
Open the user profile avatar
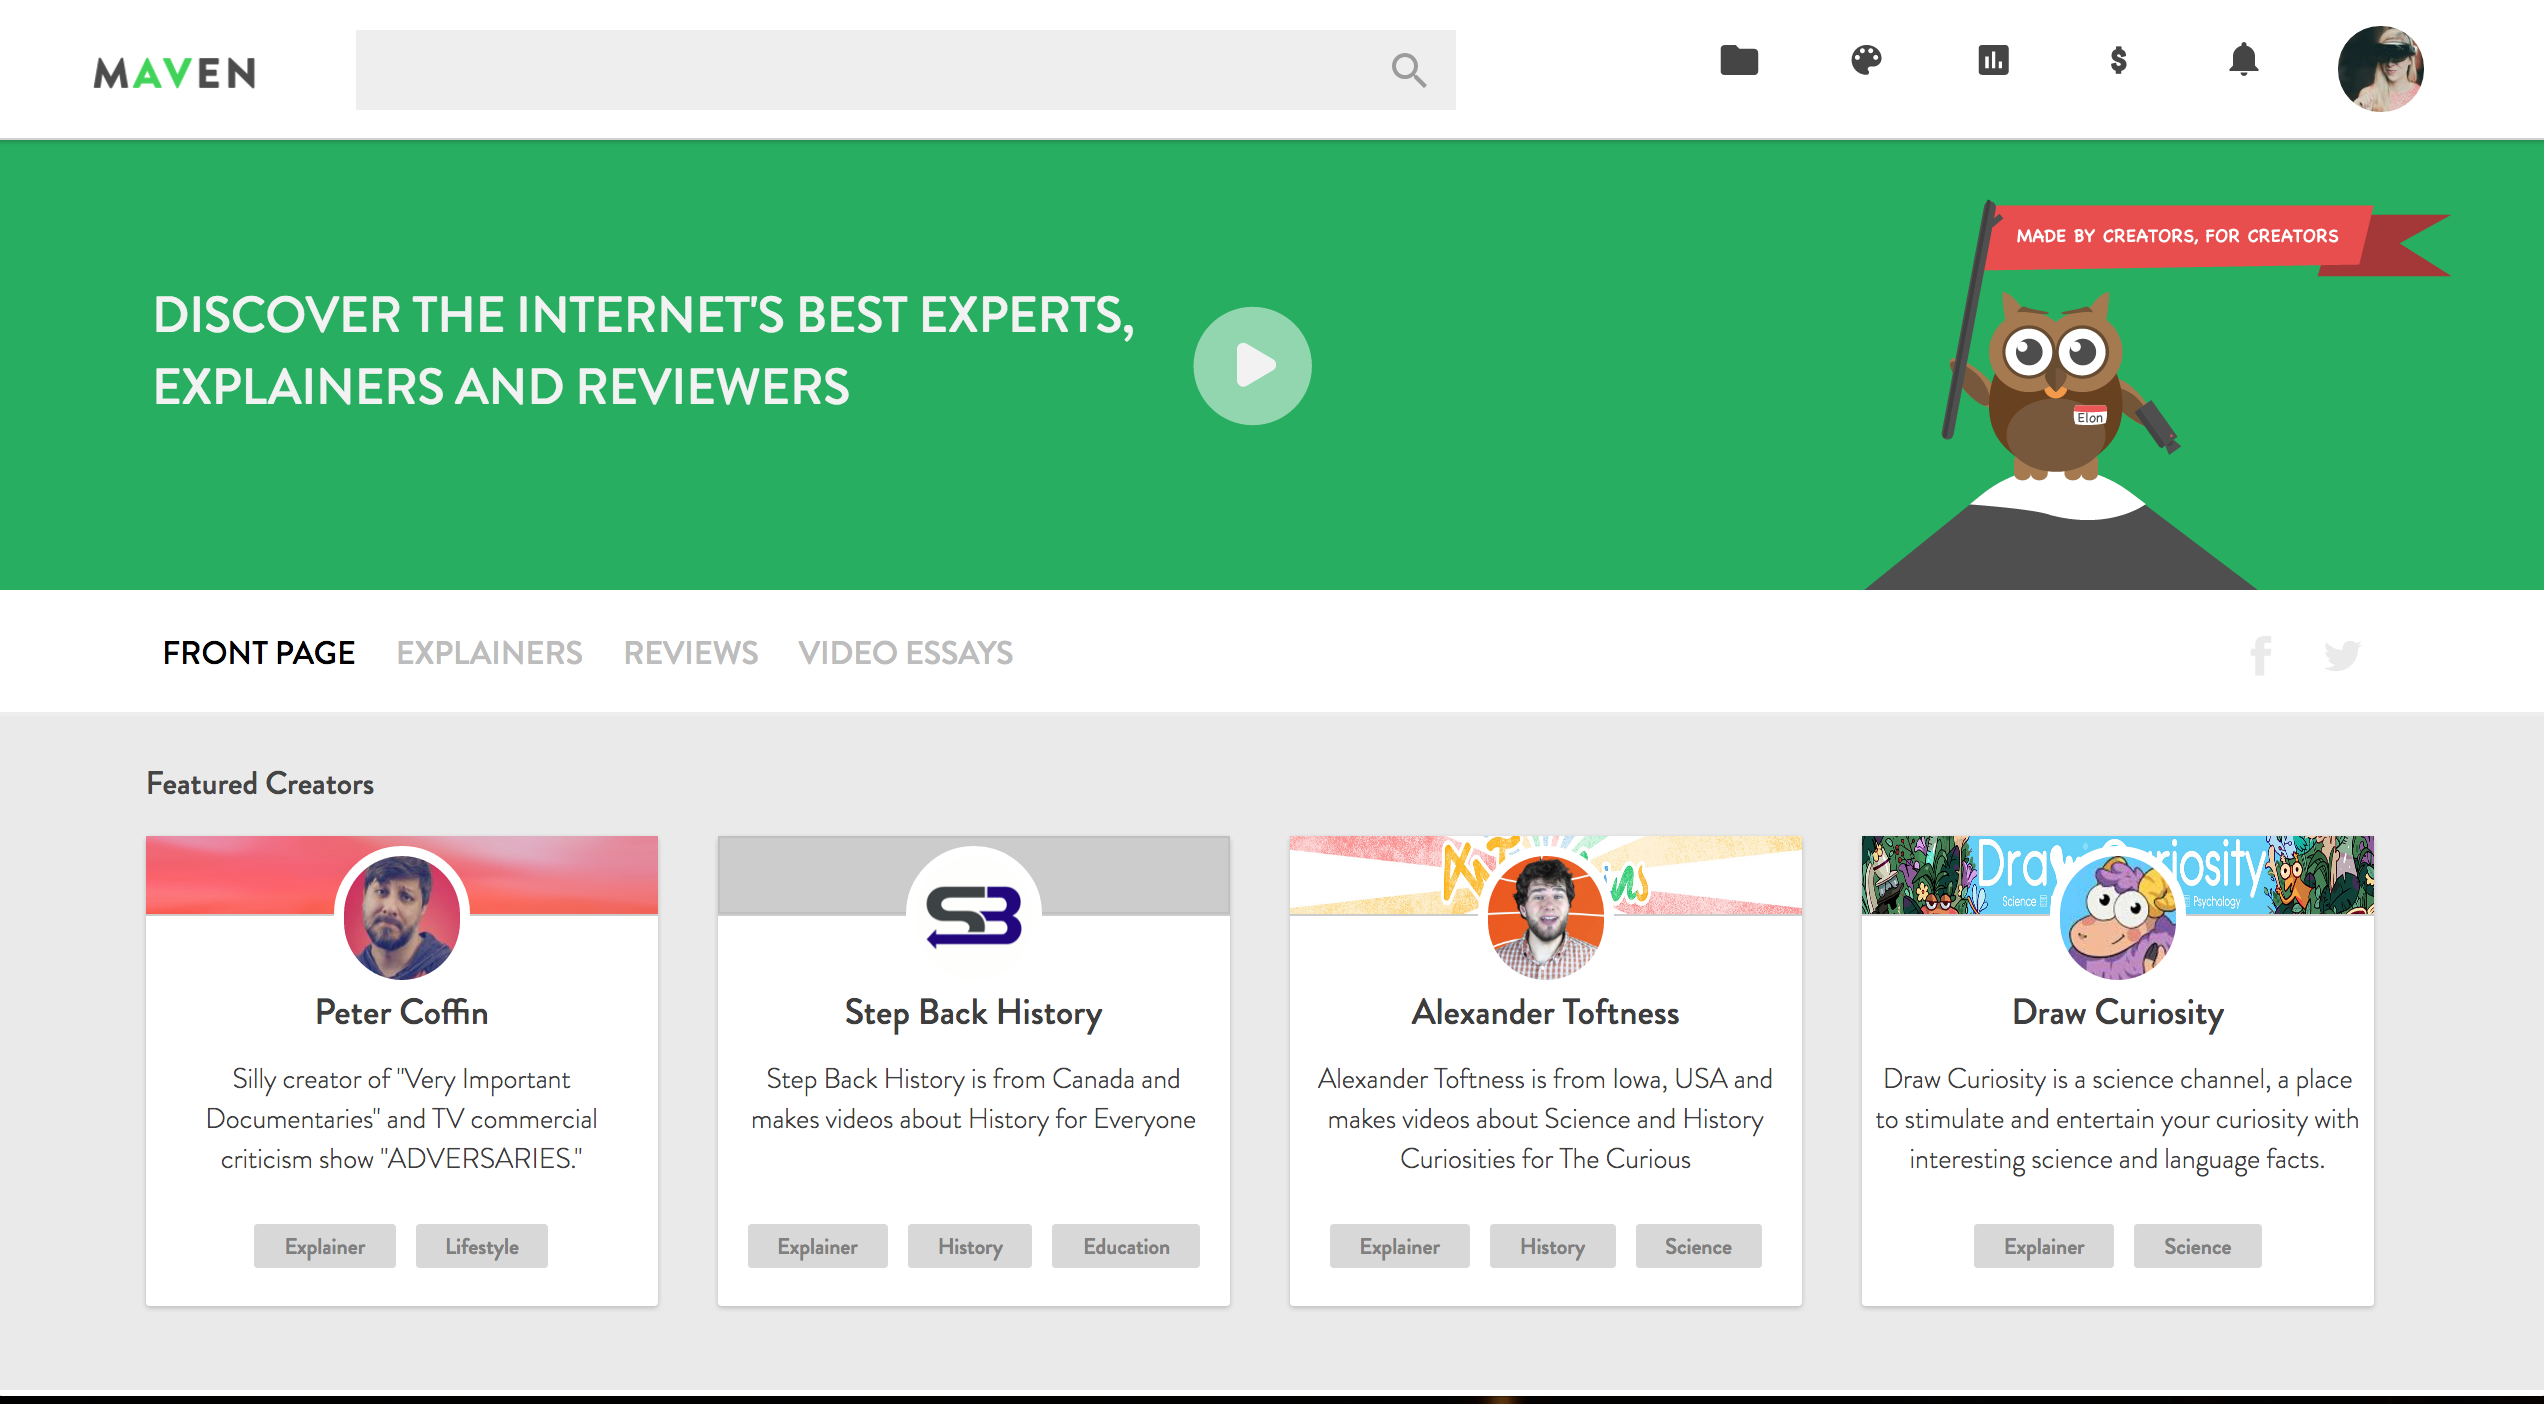pos(2380,69)
